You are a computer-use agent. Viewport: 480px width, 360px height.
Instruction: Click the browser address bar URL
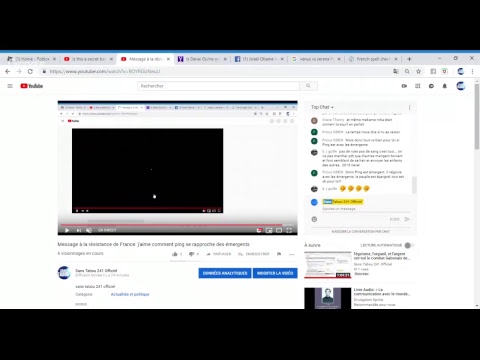click(x=105, y=71)
